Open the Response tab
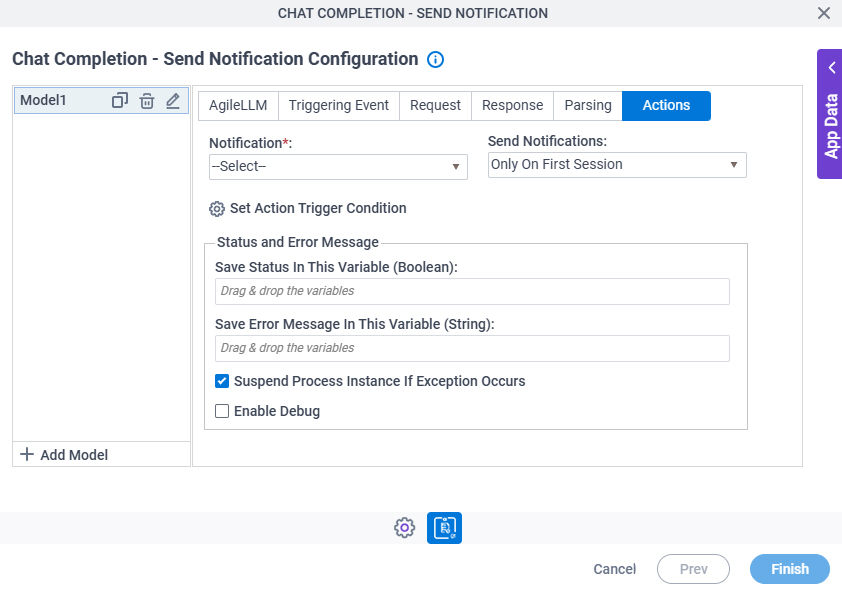 pyautogui.click(x=512, y=105)
